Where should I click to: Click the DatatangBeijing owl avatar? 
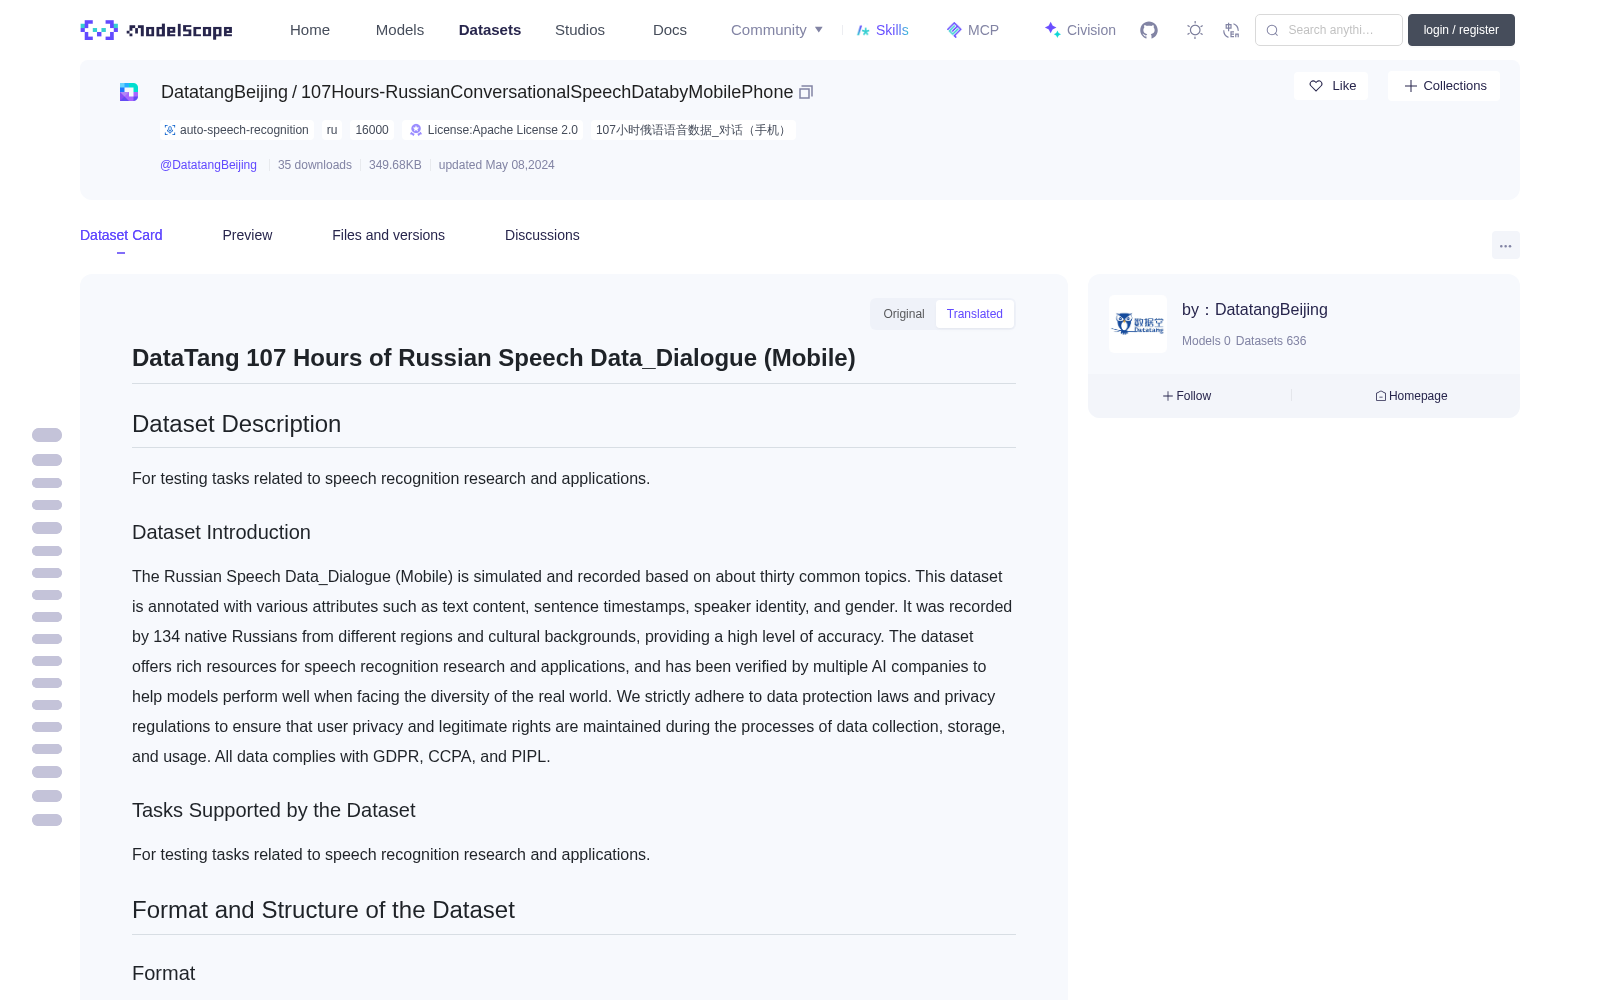tap(1138, 324)
